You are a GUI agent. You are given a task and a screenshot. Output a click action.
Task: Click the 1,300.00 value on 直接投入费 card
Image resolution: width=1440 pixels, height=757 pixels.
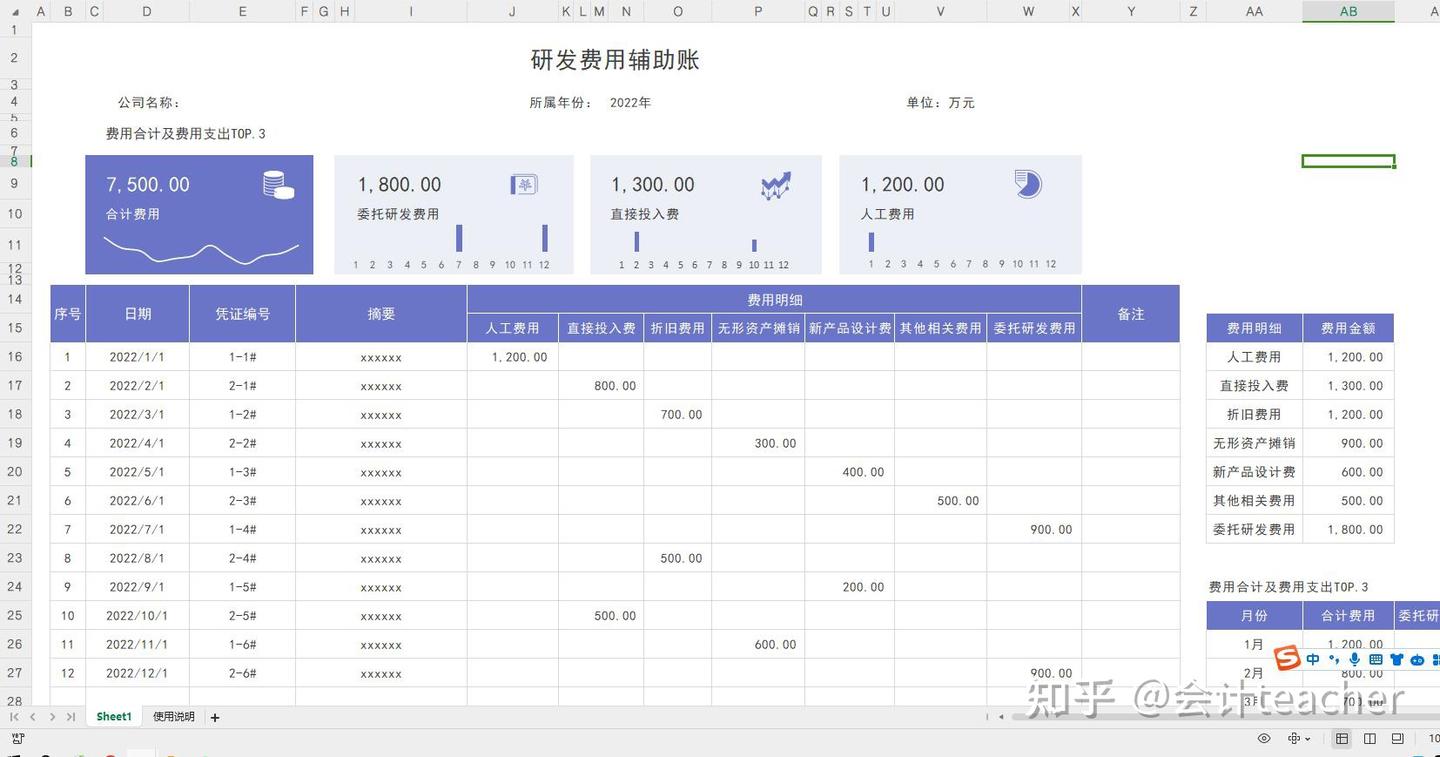click(653, 185)
